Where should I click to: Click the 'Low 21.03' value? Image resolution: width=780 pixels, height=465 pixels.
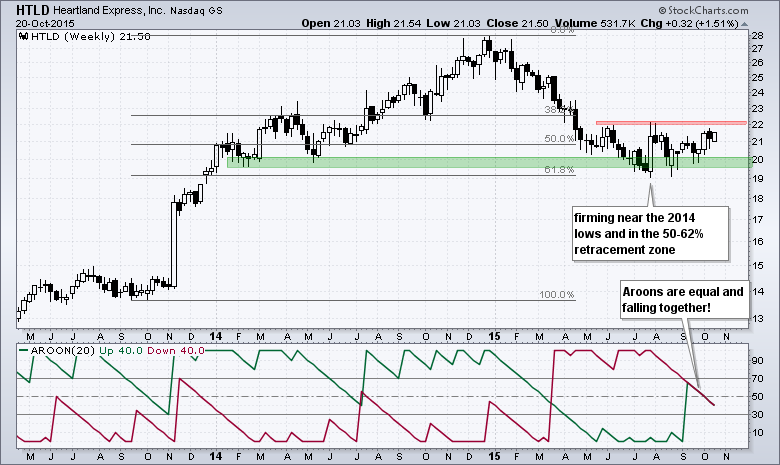tap(454, 23)
